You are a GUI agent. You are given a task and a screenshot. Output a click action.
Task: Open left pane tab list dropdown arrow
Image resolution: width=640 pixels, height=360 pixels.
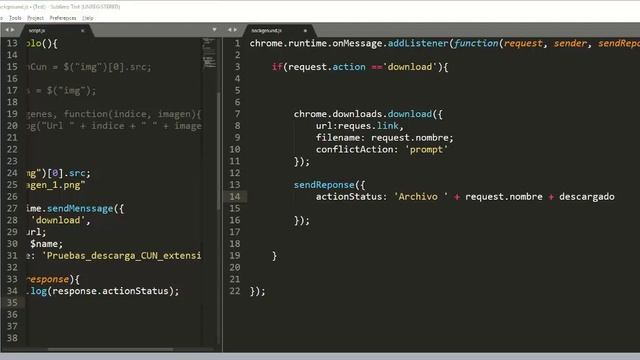[x=214, y=30]
